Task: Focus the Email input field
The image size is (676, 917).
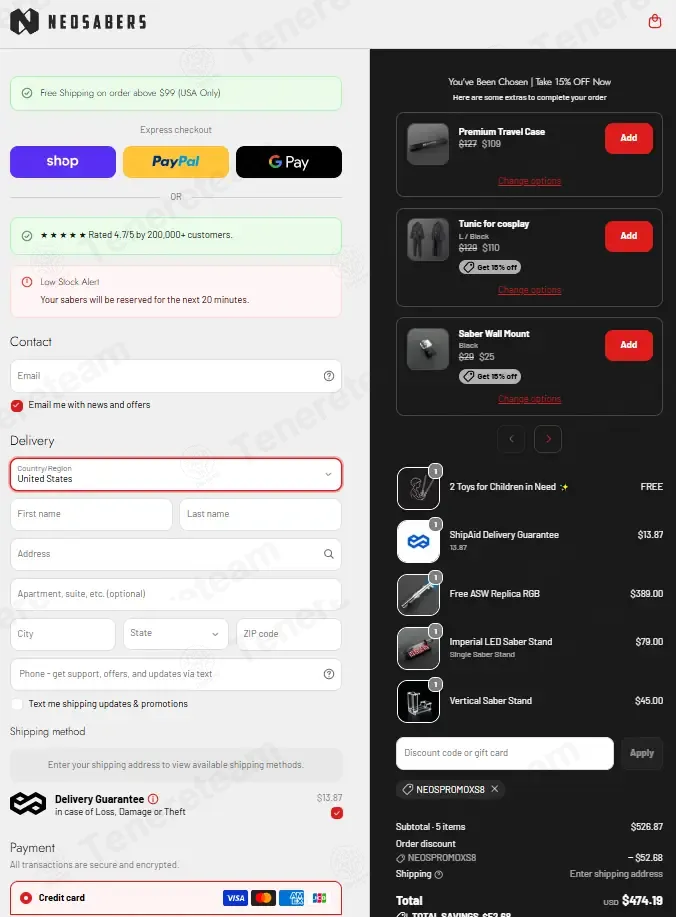Action: point(176,376)
